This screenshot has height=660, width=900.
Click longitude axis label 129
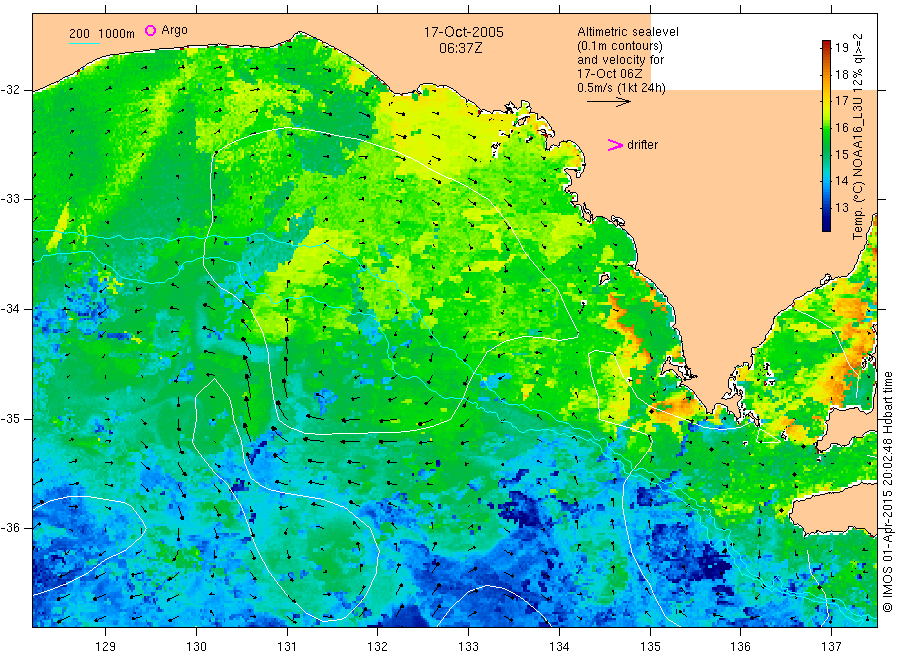[106, 647]
